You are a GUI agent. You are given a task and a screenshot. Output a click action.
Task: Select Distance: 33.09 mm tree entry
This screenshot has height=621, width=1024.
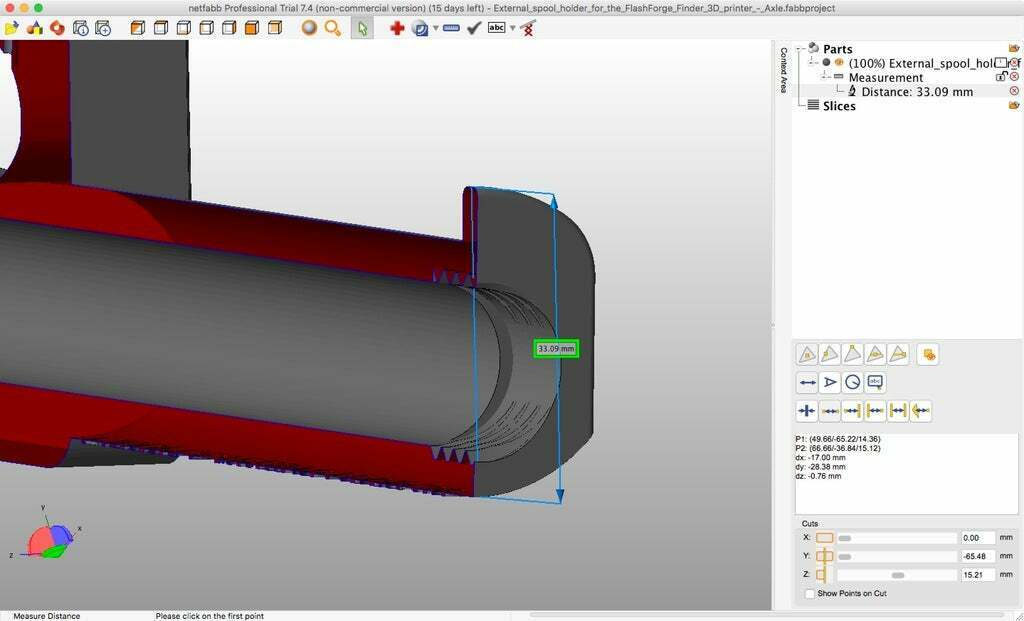(x=916, y=92)
